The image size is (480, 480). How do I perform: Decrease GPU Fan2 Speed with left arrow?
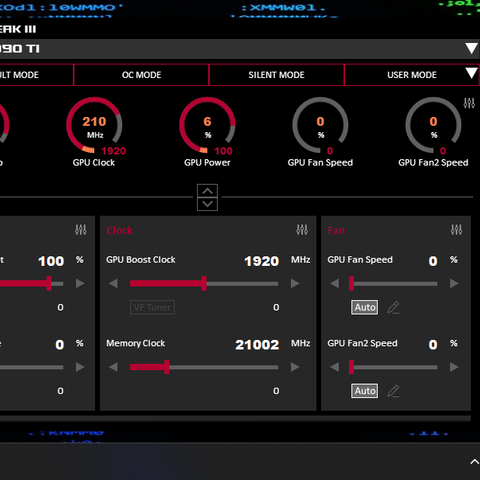(335, 367)
